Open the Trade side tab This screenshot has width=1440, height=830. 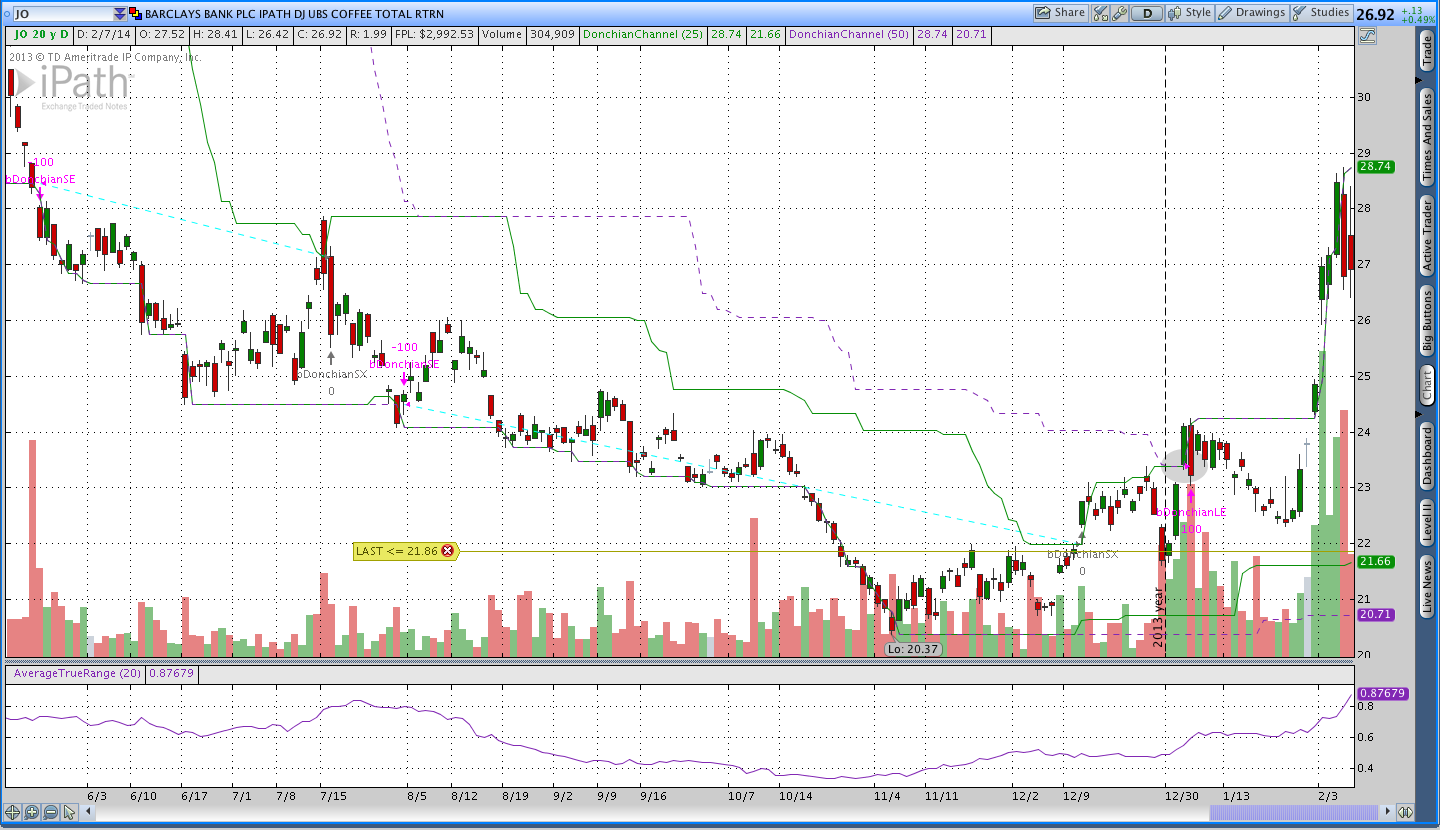click(1427, 51)
